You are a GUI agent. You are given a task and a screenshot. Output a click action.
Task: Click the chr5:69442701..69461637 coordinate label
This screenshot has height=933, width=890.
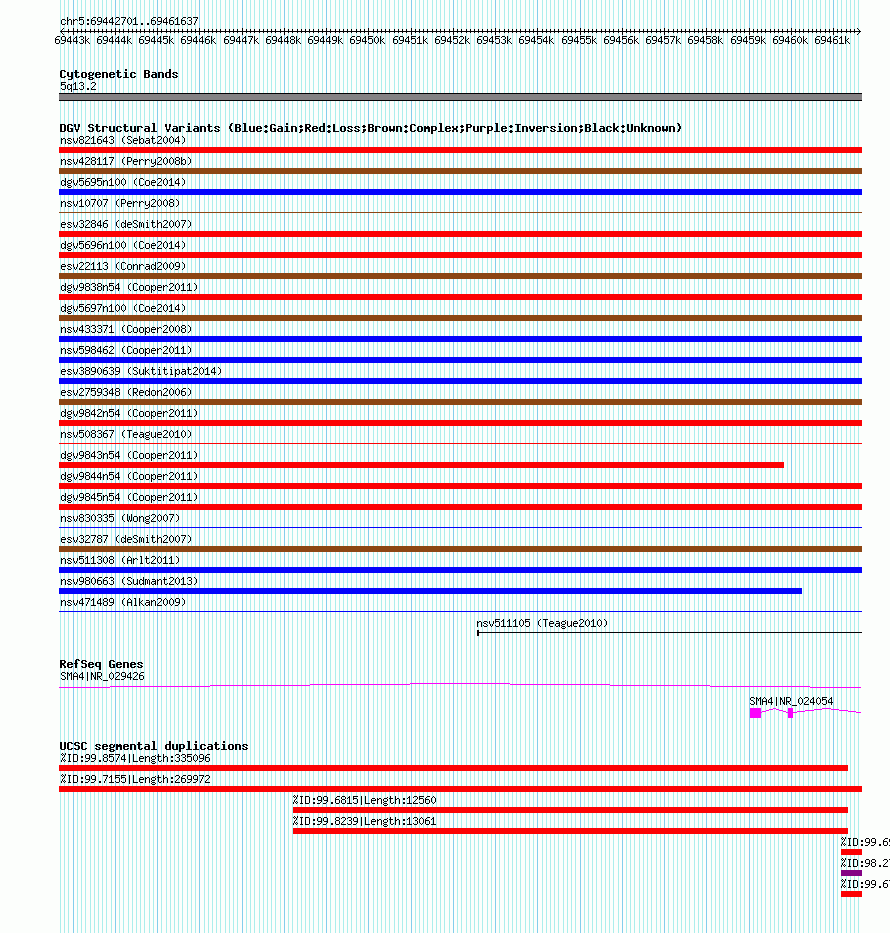[x=129, y=21]
